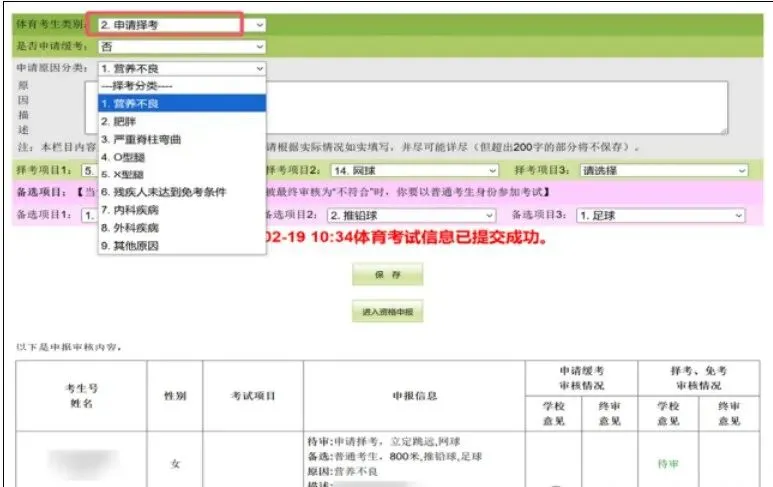Image resolution: width=773 pixels, height=487 pixels.
Task: Click the 女 gender cell
Action: tap(175, 464)
